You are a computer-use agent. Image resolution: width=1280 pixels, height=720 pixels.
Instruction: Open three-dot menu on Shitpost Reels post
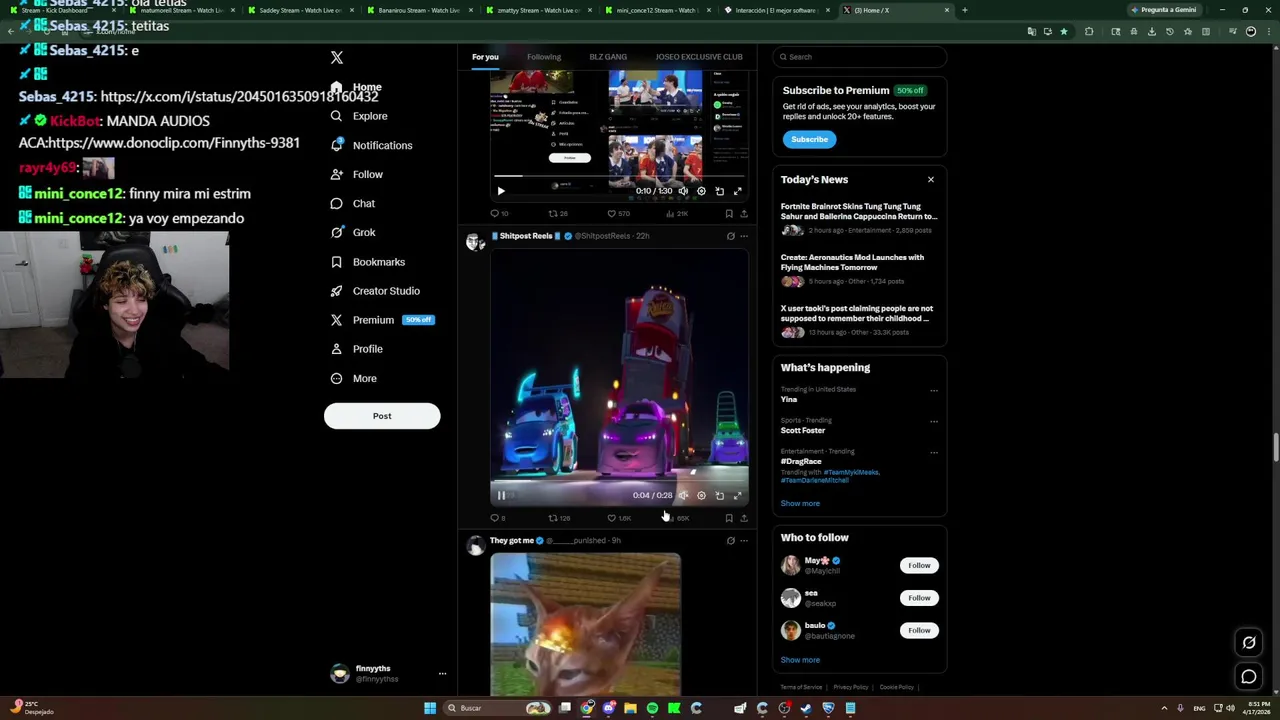coord(743,236)
